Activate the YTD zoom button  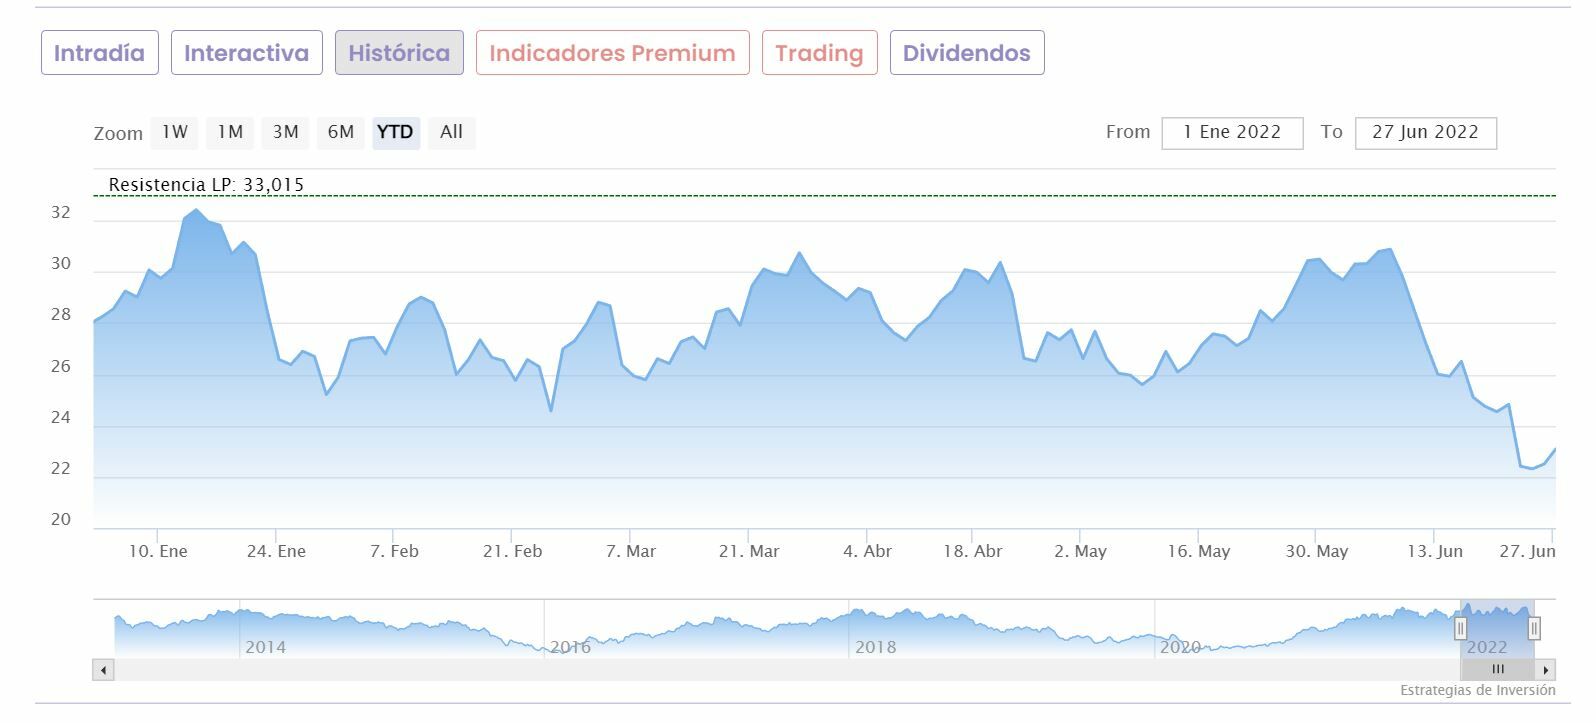(x=395, y=132)
